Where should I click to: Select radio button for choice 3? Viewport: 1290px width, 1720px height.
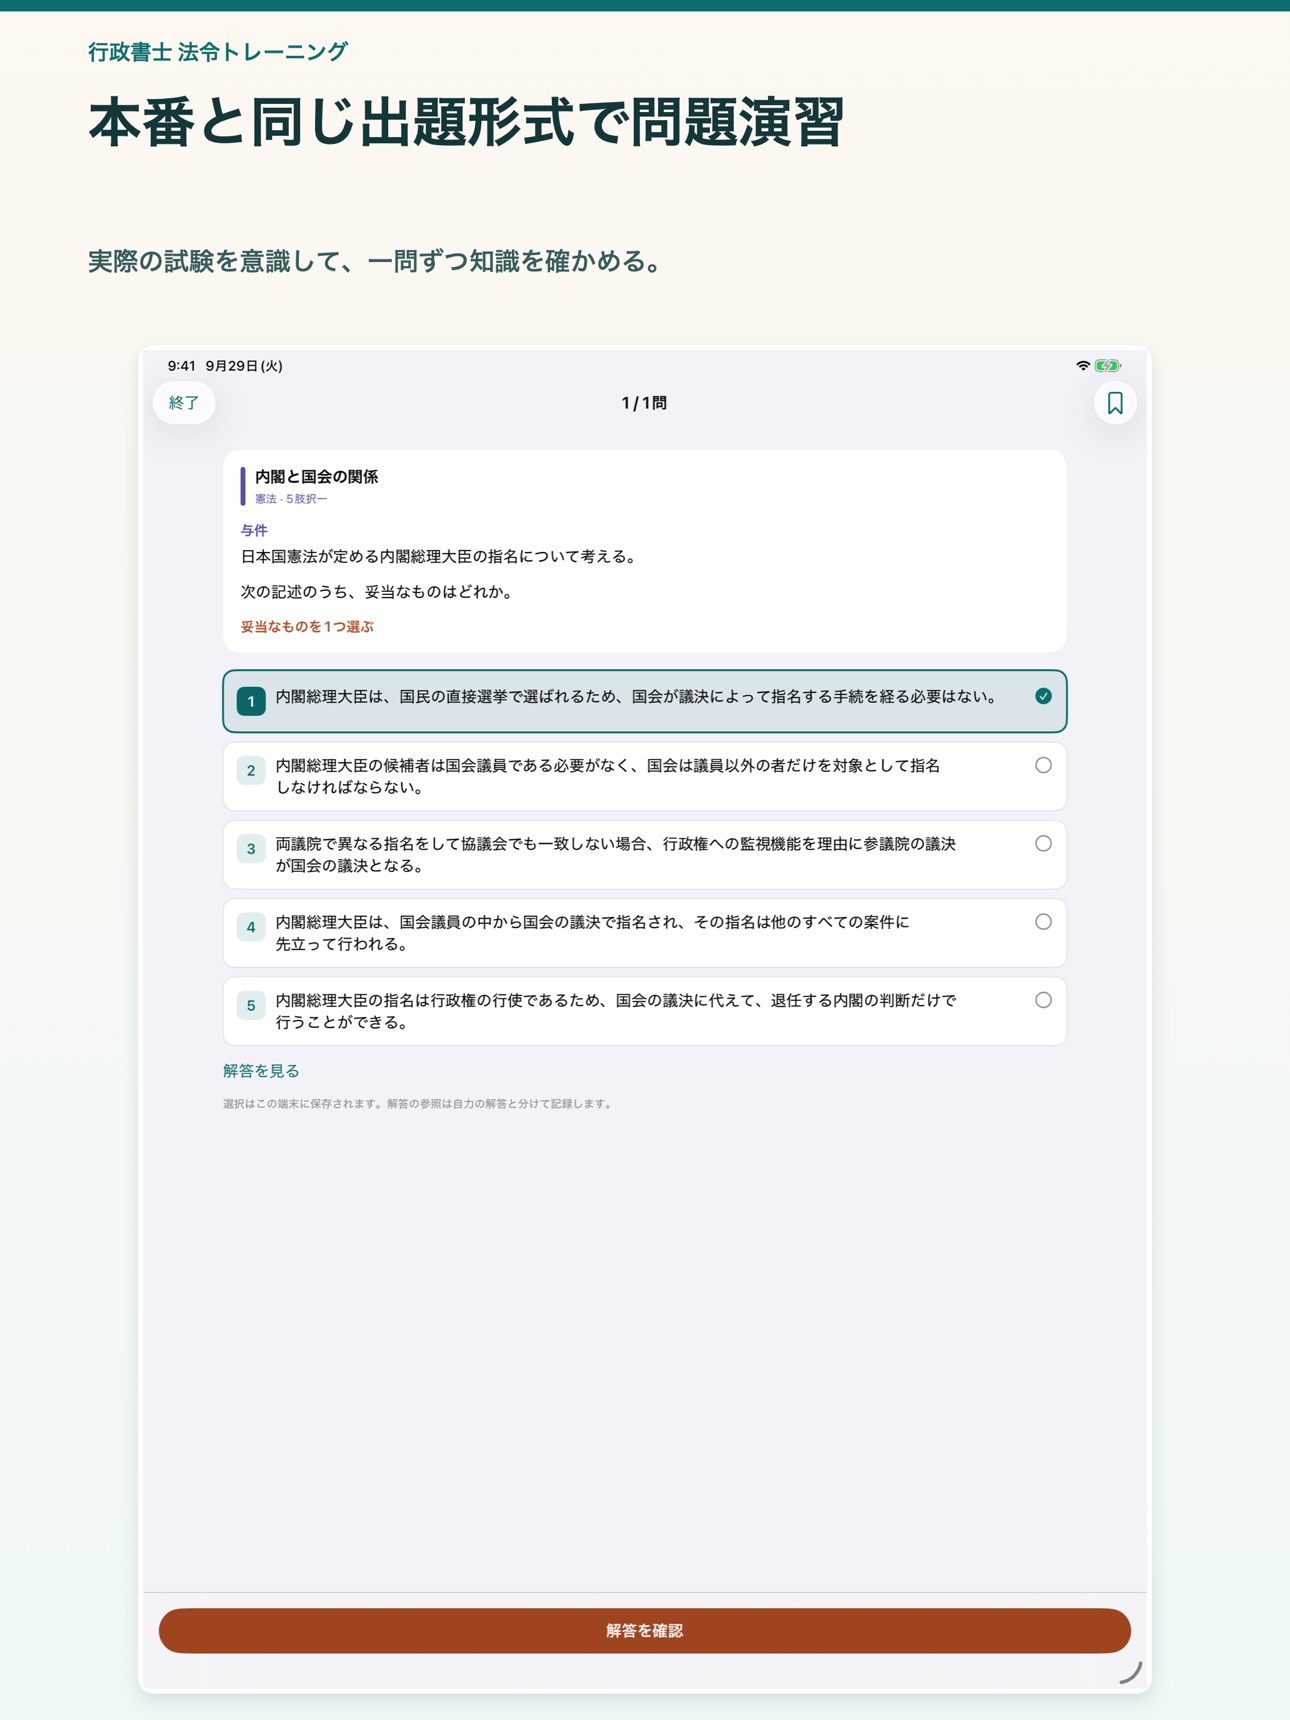[x=1043, y=843]
